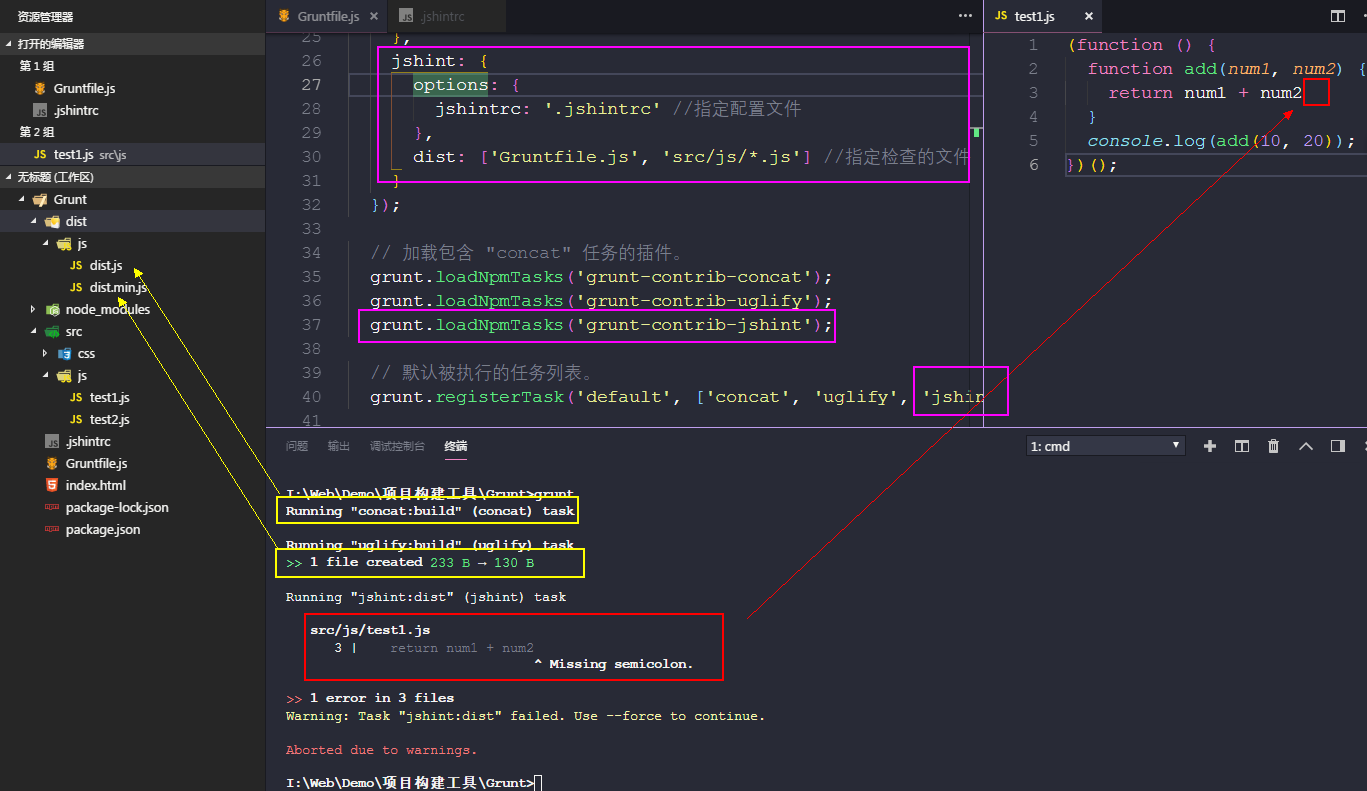The image size is (1367, 791).
Task: Open more actions menu of left editor group
Action: point(965,16)
